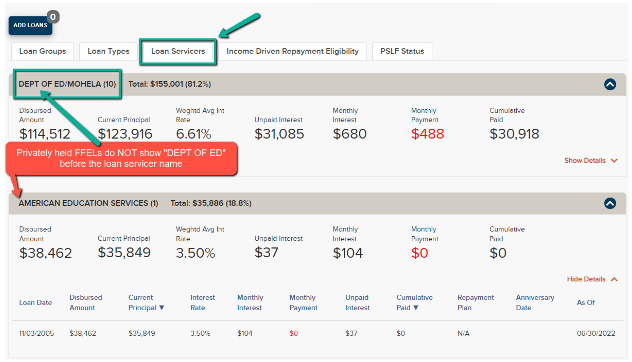The image size is (632, 362).
Task: Click the N/A repayment plan cell
Action: (x=463, y=333)
